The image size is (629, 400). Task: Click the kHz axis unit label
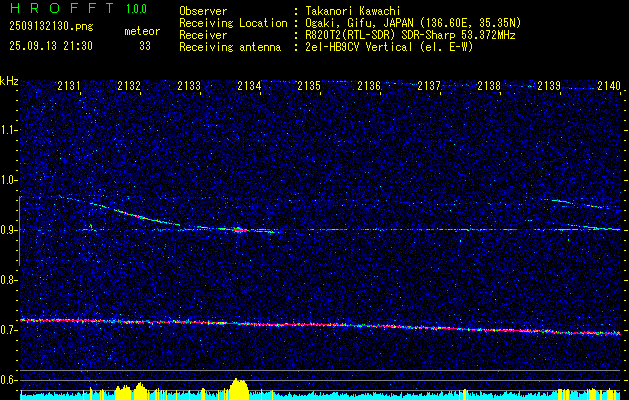coord(9,81)
